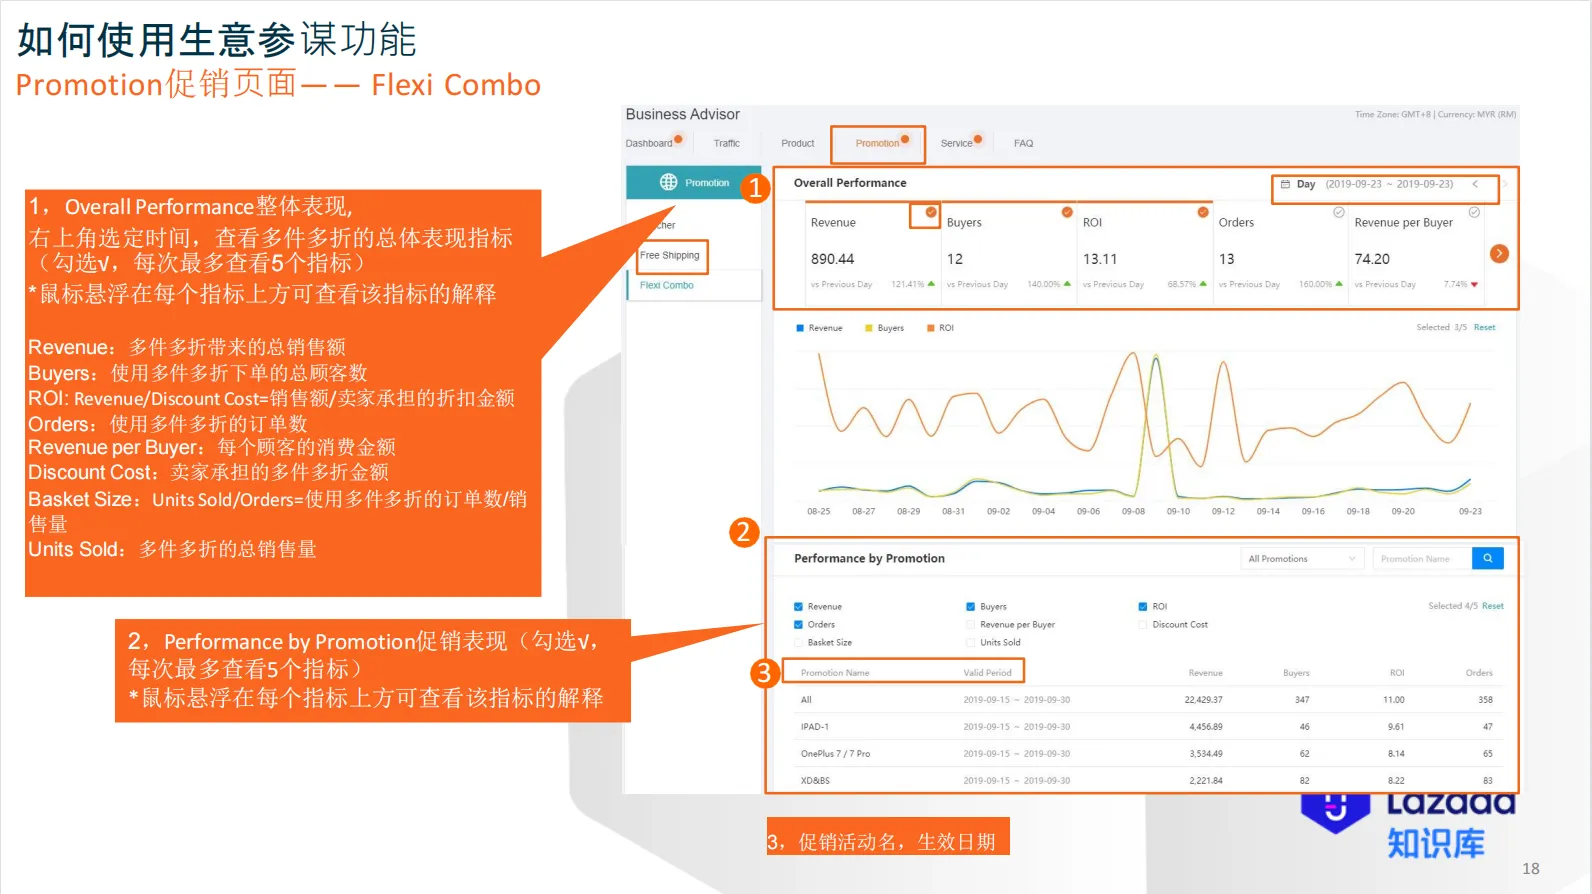Select Free Shipping in the sidebar
This screenshot has width=1592, height=894.
point(670,256)
